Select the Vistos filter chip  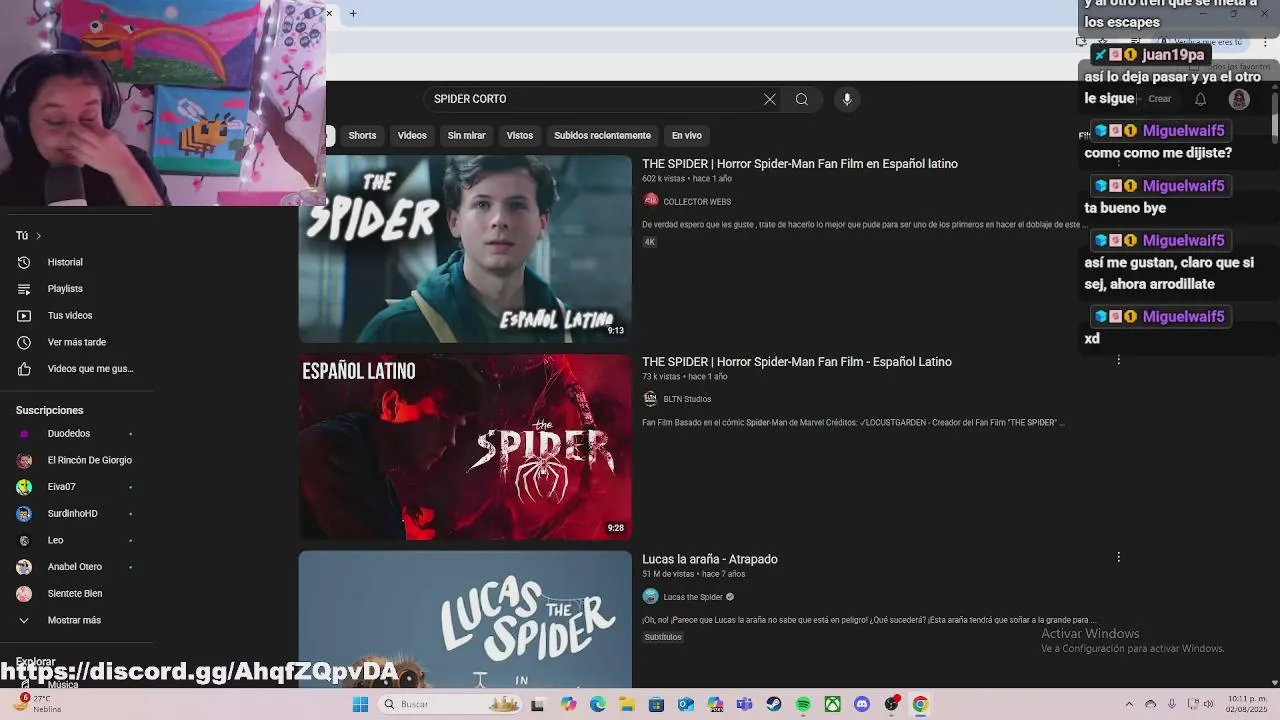(519, 135)
